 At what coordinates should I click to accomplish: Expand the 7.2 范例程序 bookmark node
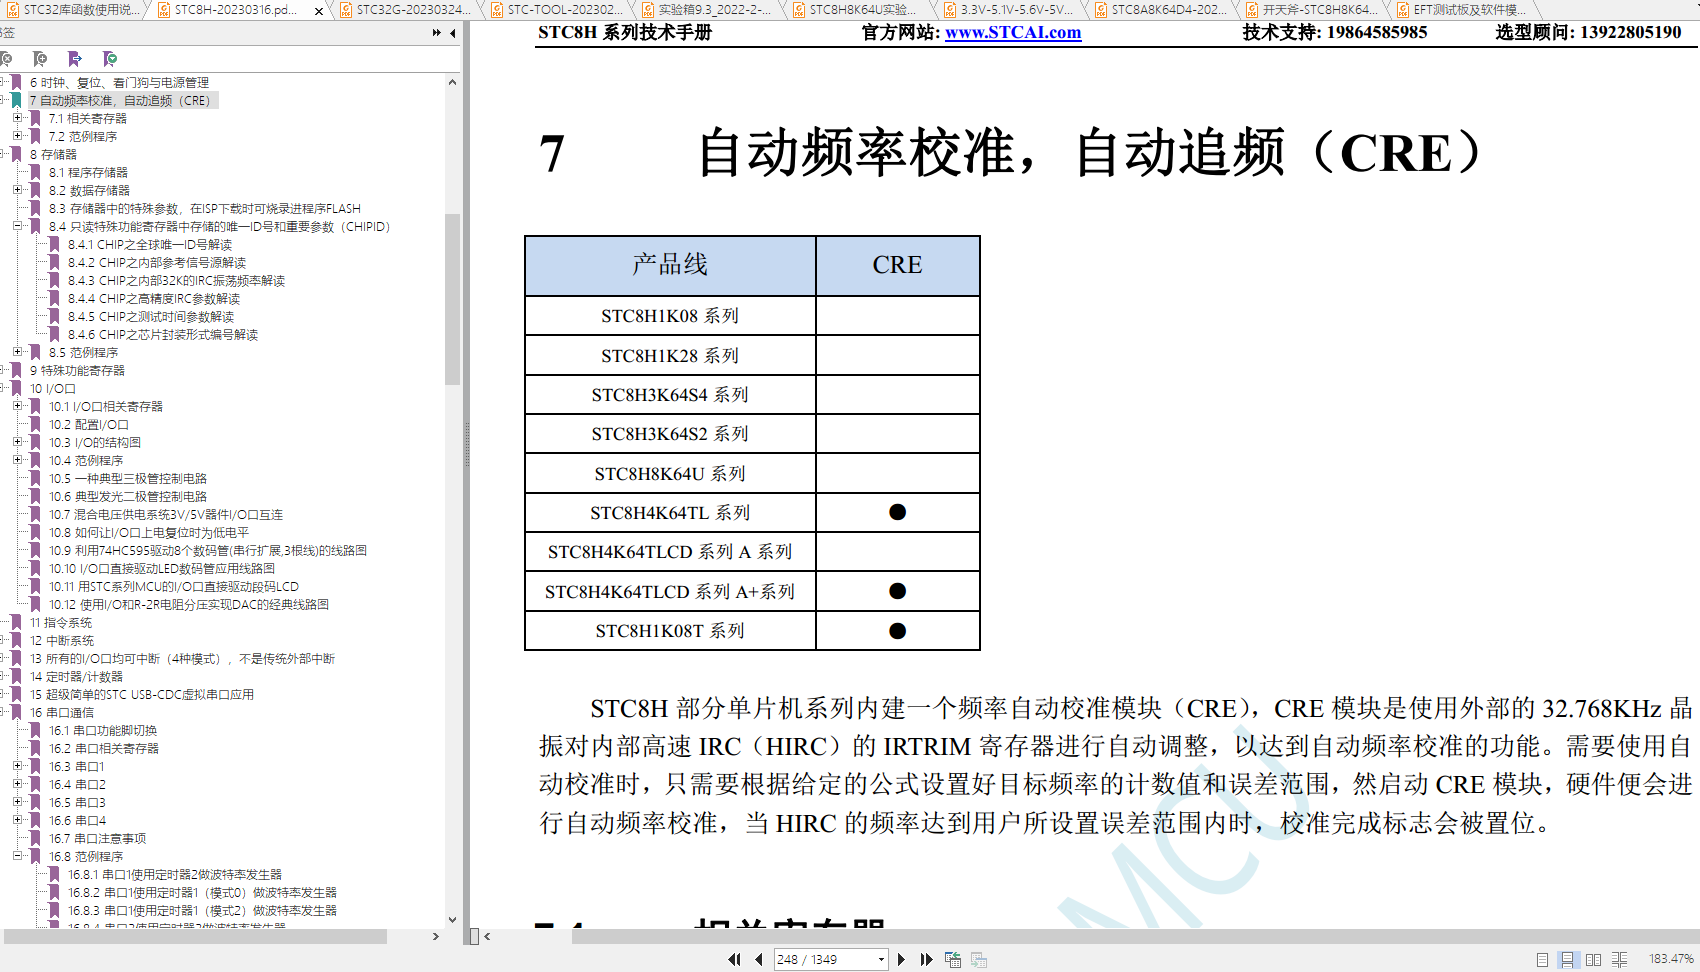[17, 136]
